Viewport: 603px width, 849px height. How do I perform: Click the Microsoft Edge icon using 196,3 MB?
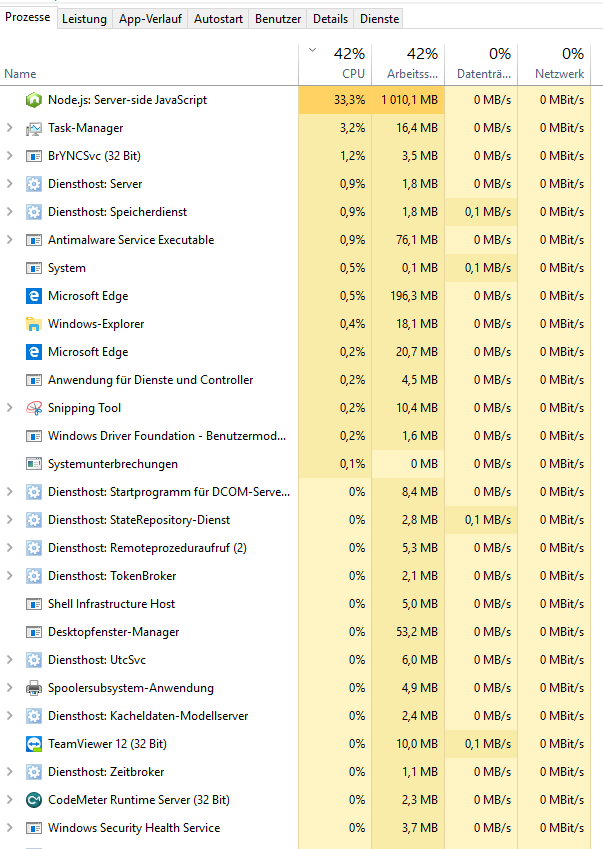coord(34,296)
